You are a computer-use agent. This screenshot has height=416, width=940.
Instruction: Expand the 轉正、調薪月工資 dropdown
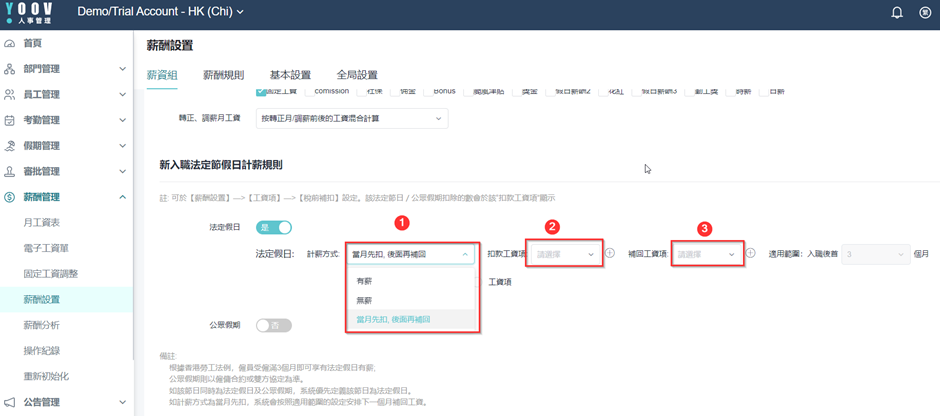[x=351, y=119]
